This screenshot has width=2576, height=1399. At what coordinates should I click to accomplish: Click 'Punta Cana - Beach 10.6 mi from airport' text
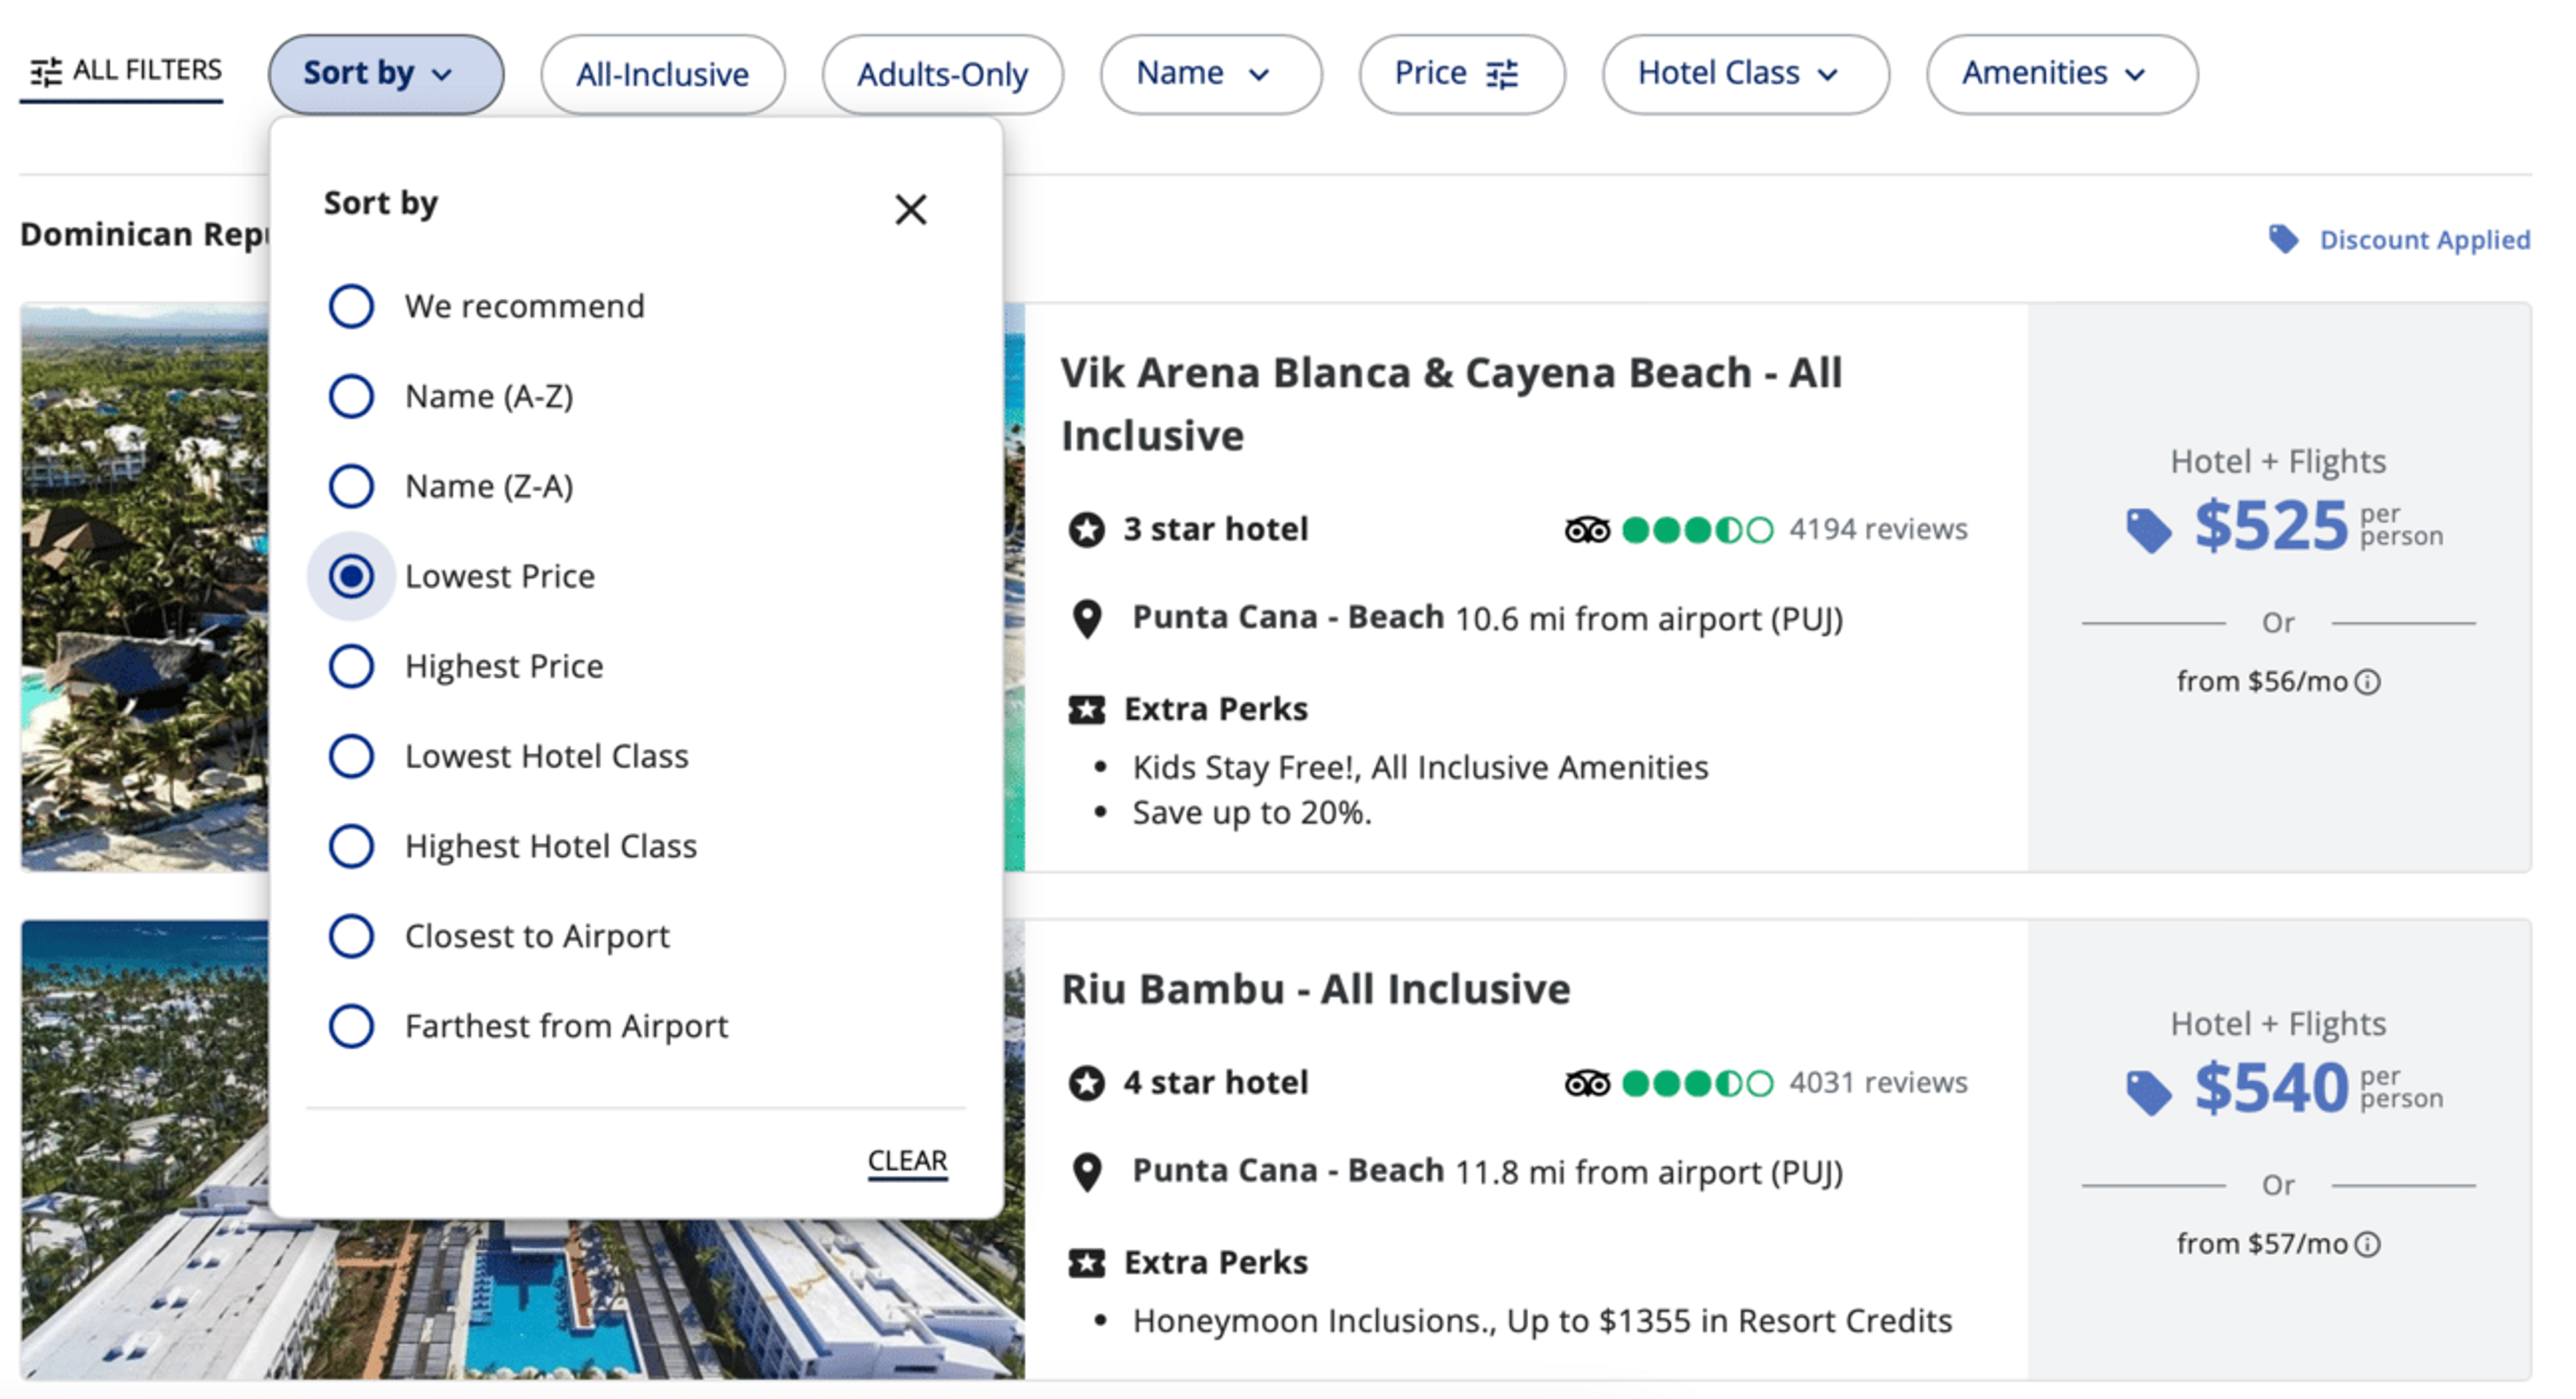(x=1487, y=619)
